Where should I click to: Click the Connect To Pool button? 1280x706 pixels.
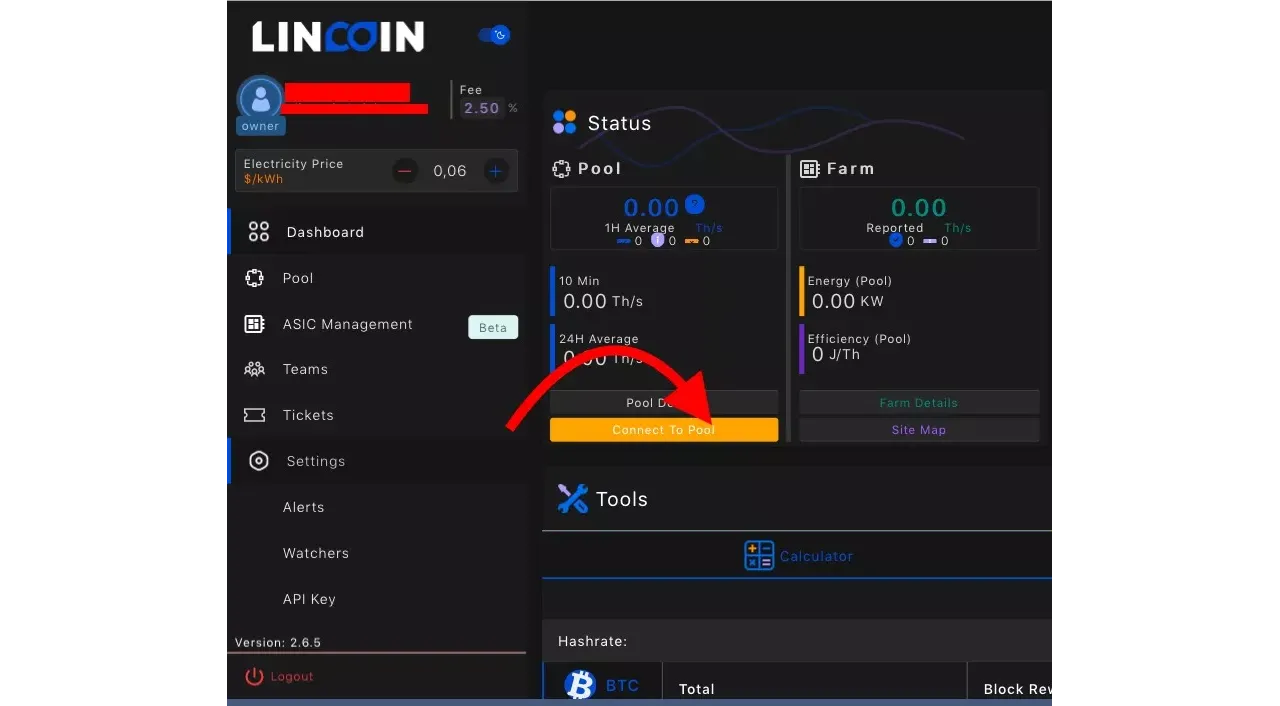coord(664,430)
